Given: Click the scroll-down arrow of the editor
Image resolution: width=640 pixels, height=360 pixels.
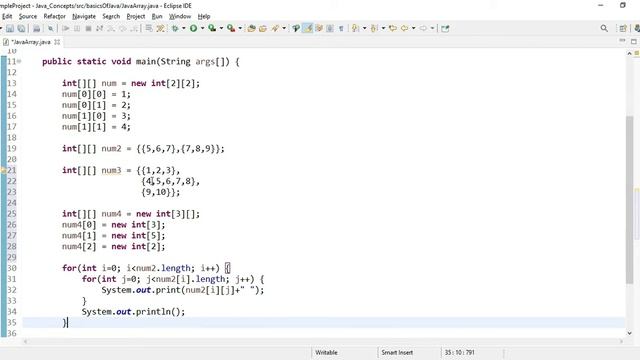Looking at the screenshot, I should point(629,333).
